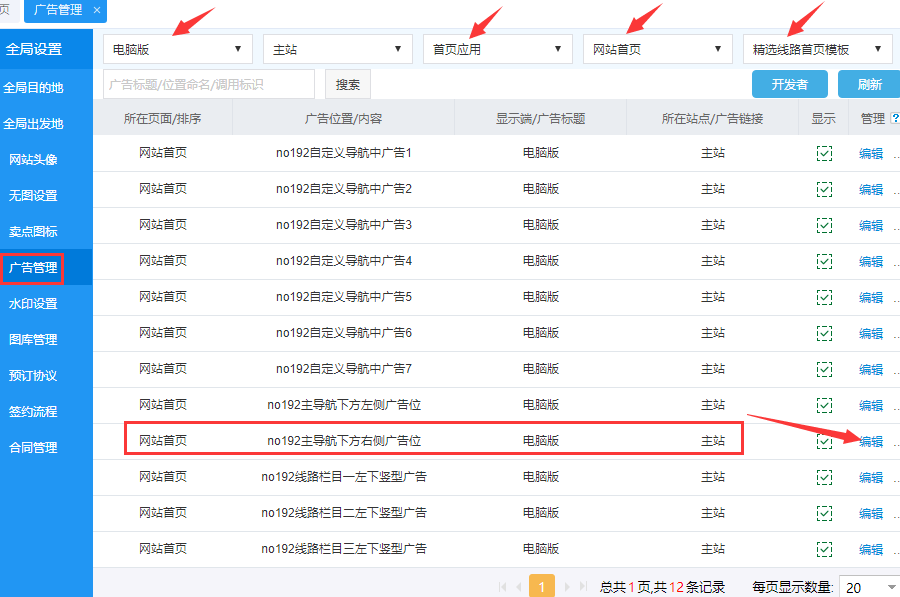The width and height of the screenshot is (900, 597).
Task: Toggle 显示 checkbox for no192主导航下方左侧广告位
Action: [824, 405]
